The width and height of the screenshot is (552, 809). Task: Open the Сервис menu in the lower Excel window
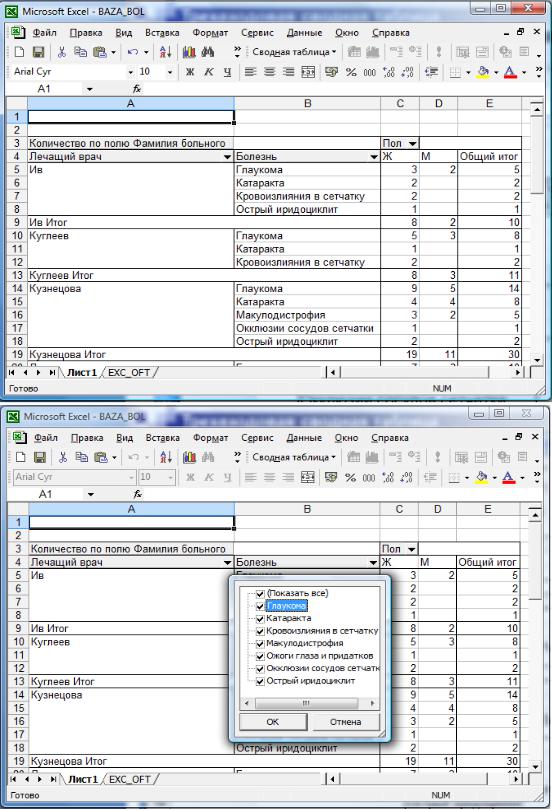tap(257, 438)
